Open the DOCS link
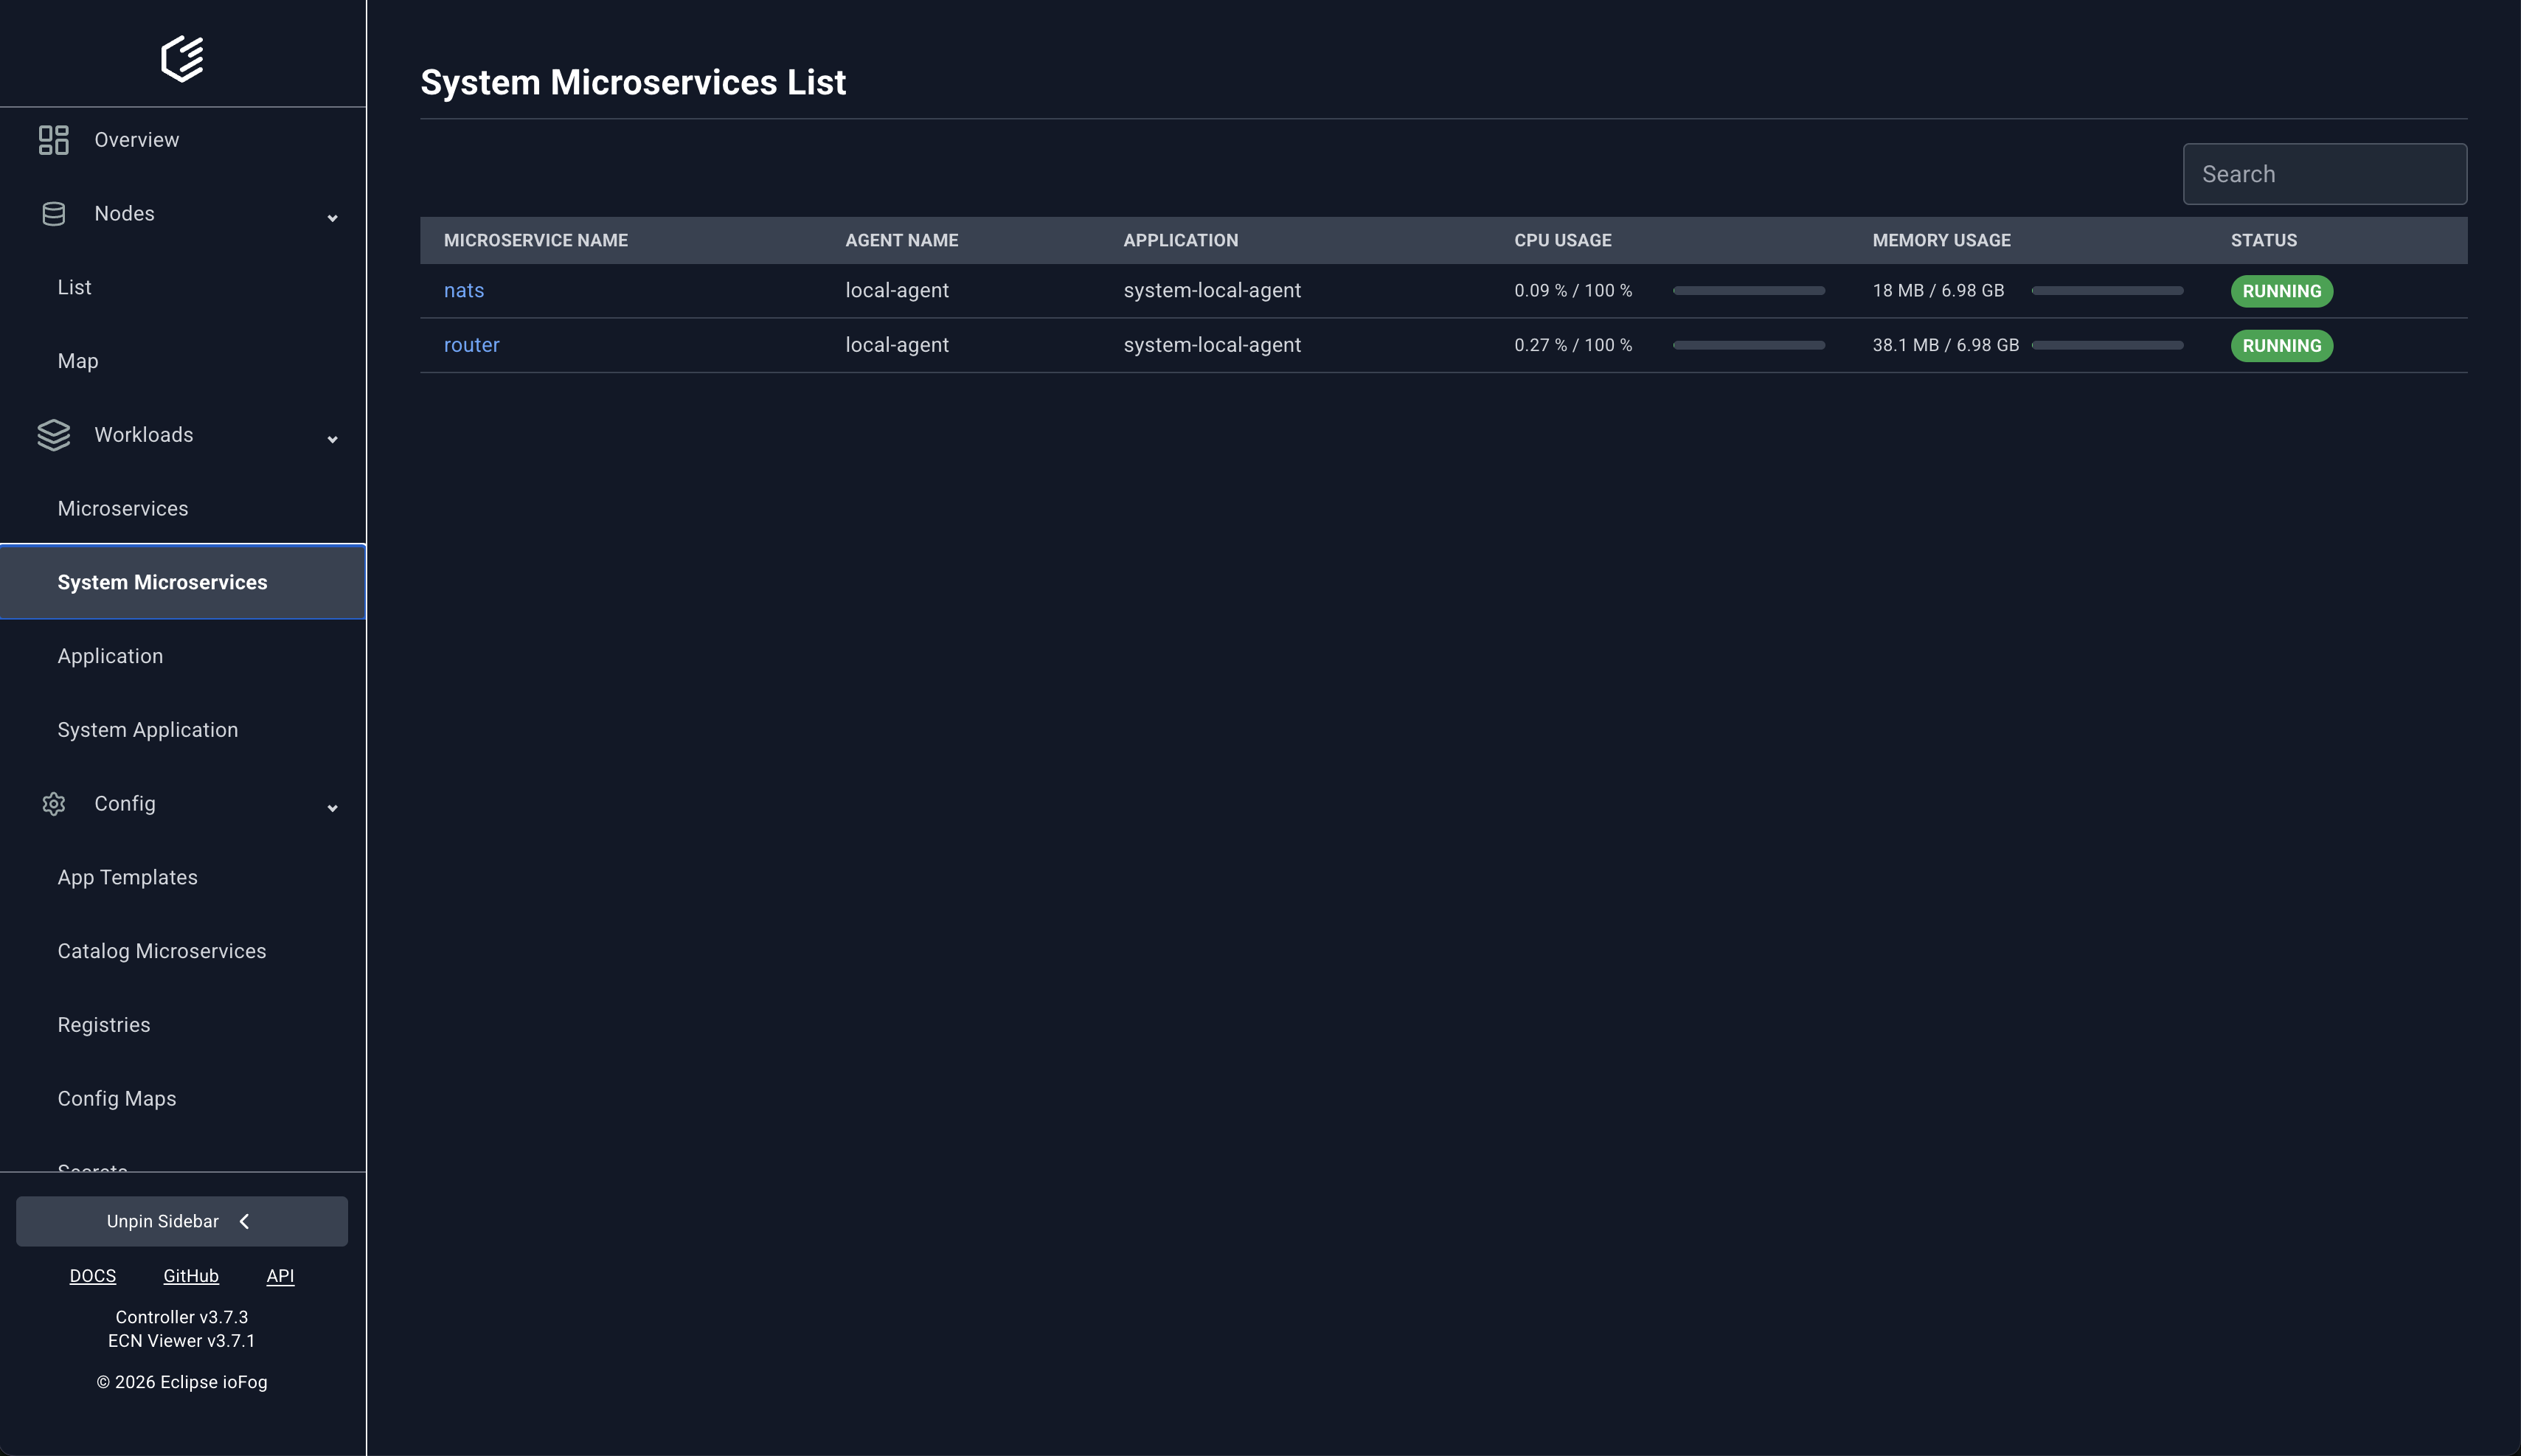 pos(93,1275)
